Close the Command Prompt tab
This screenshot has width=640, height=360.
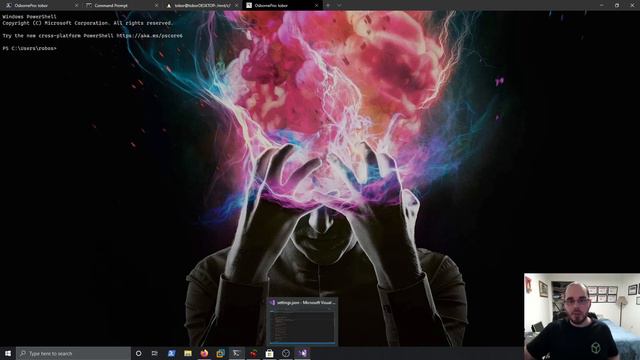pyautogui.click(x=156, y=5)
